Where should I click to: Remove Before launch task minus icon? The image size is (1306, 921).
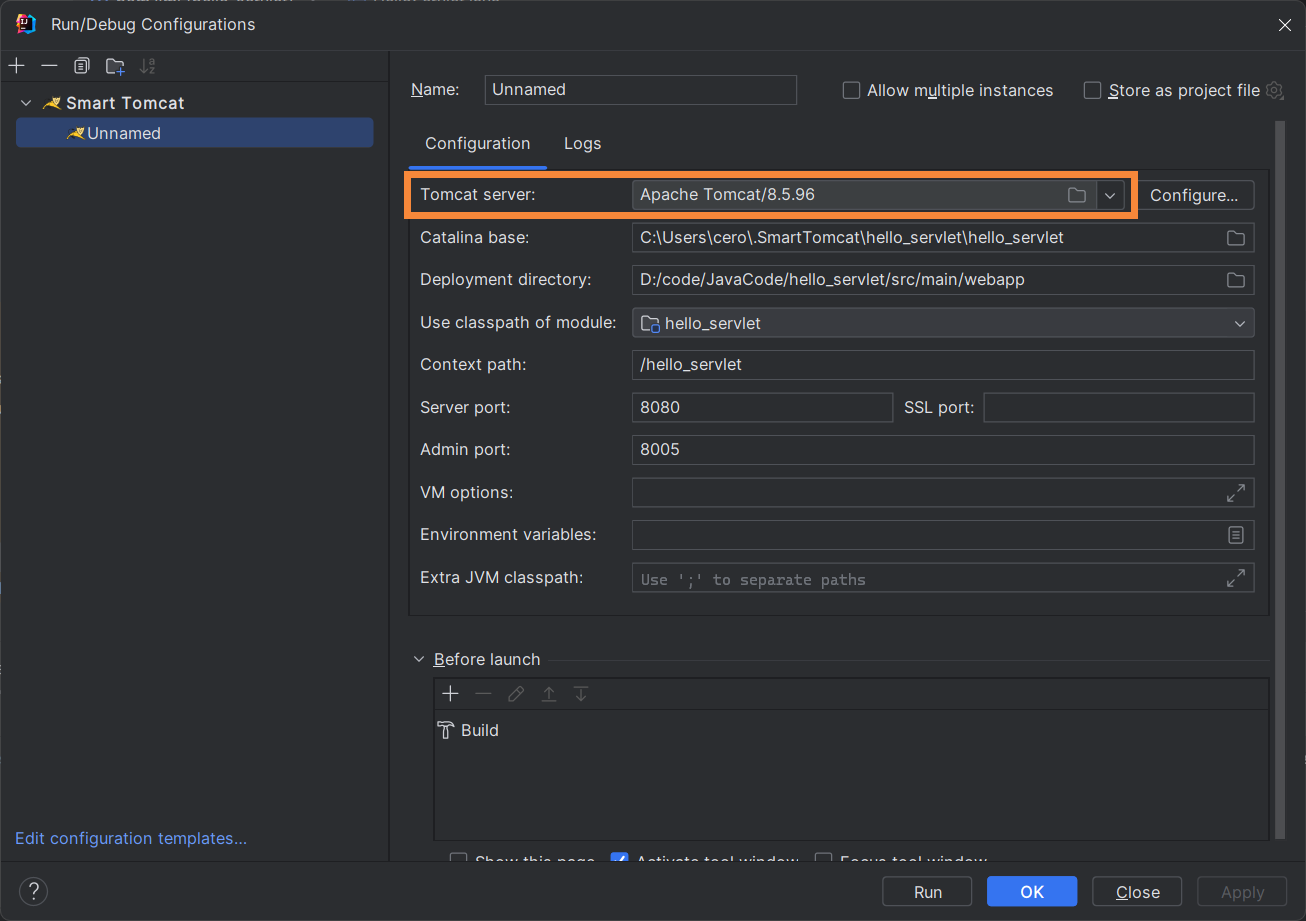(483, 694)
